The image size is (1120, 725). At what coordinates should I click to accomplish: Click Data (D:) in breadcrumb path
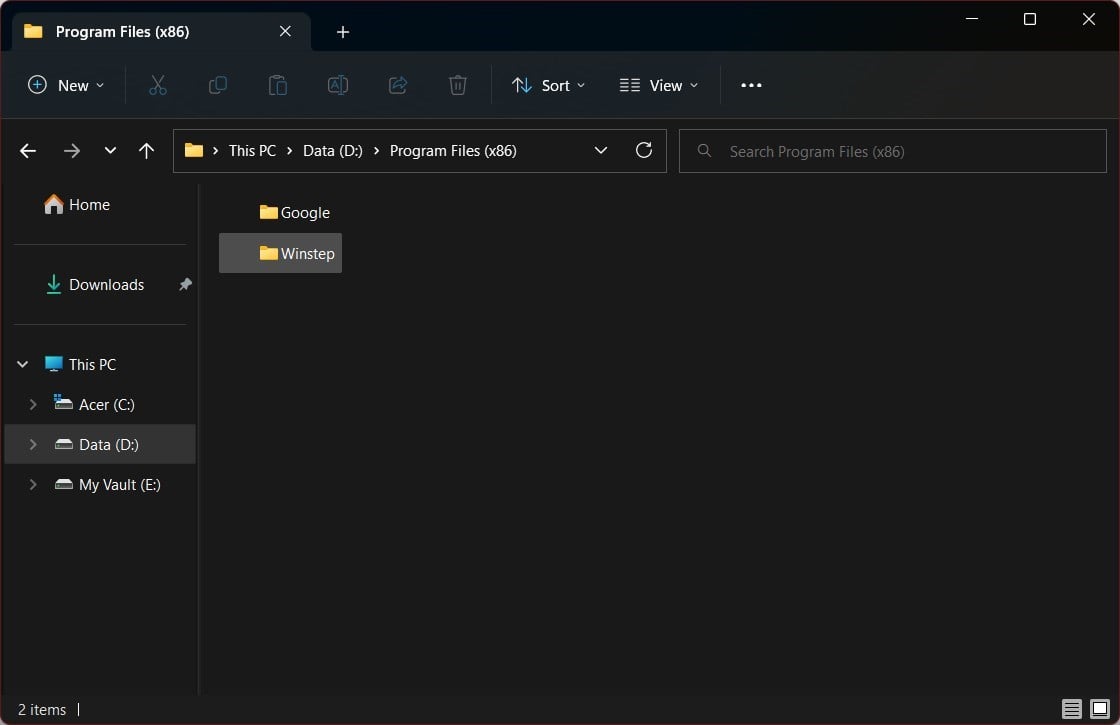coord(333,151)
